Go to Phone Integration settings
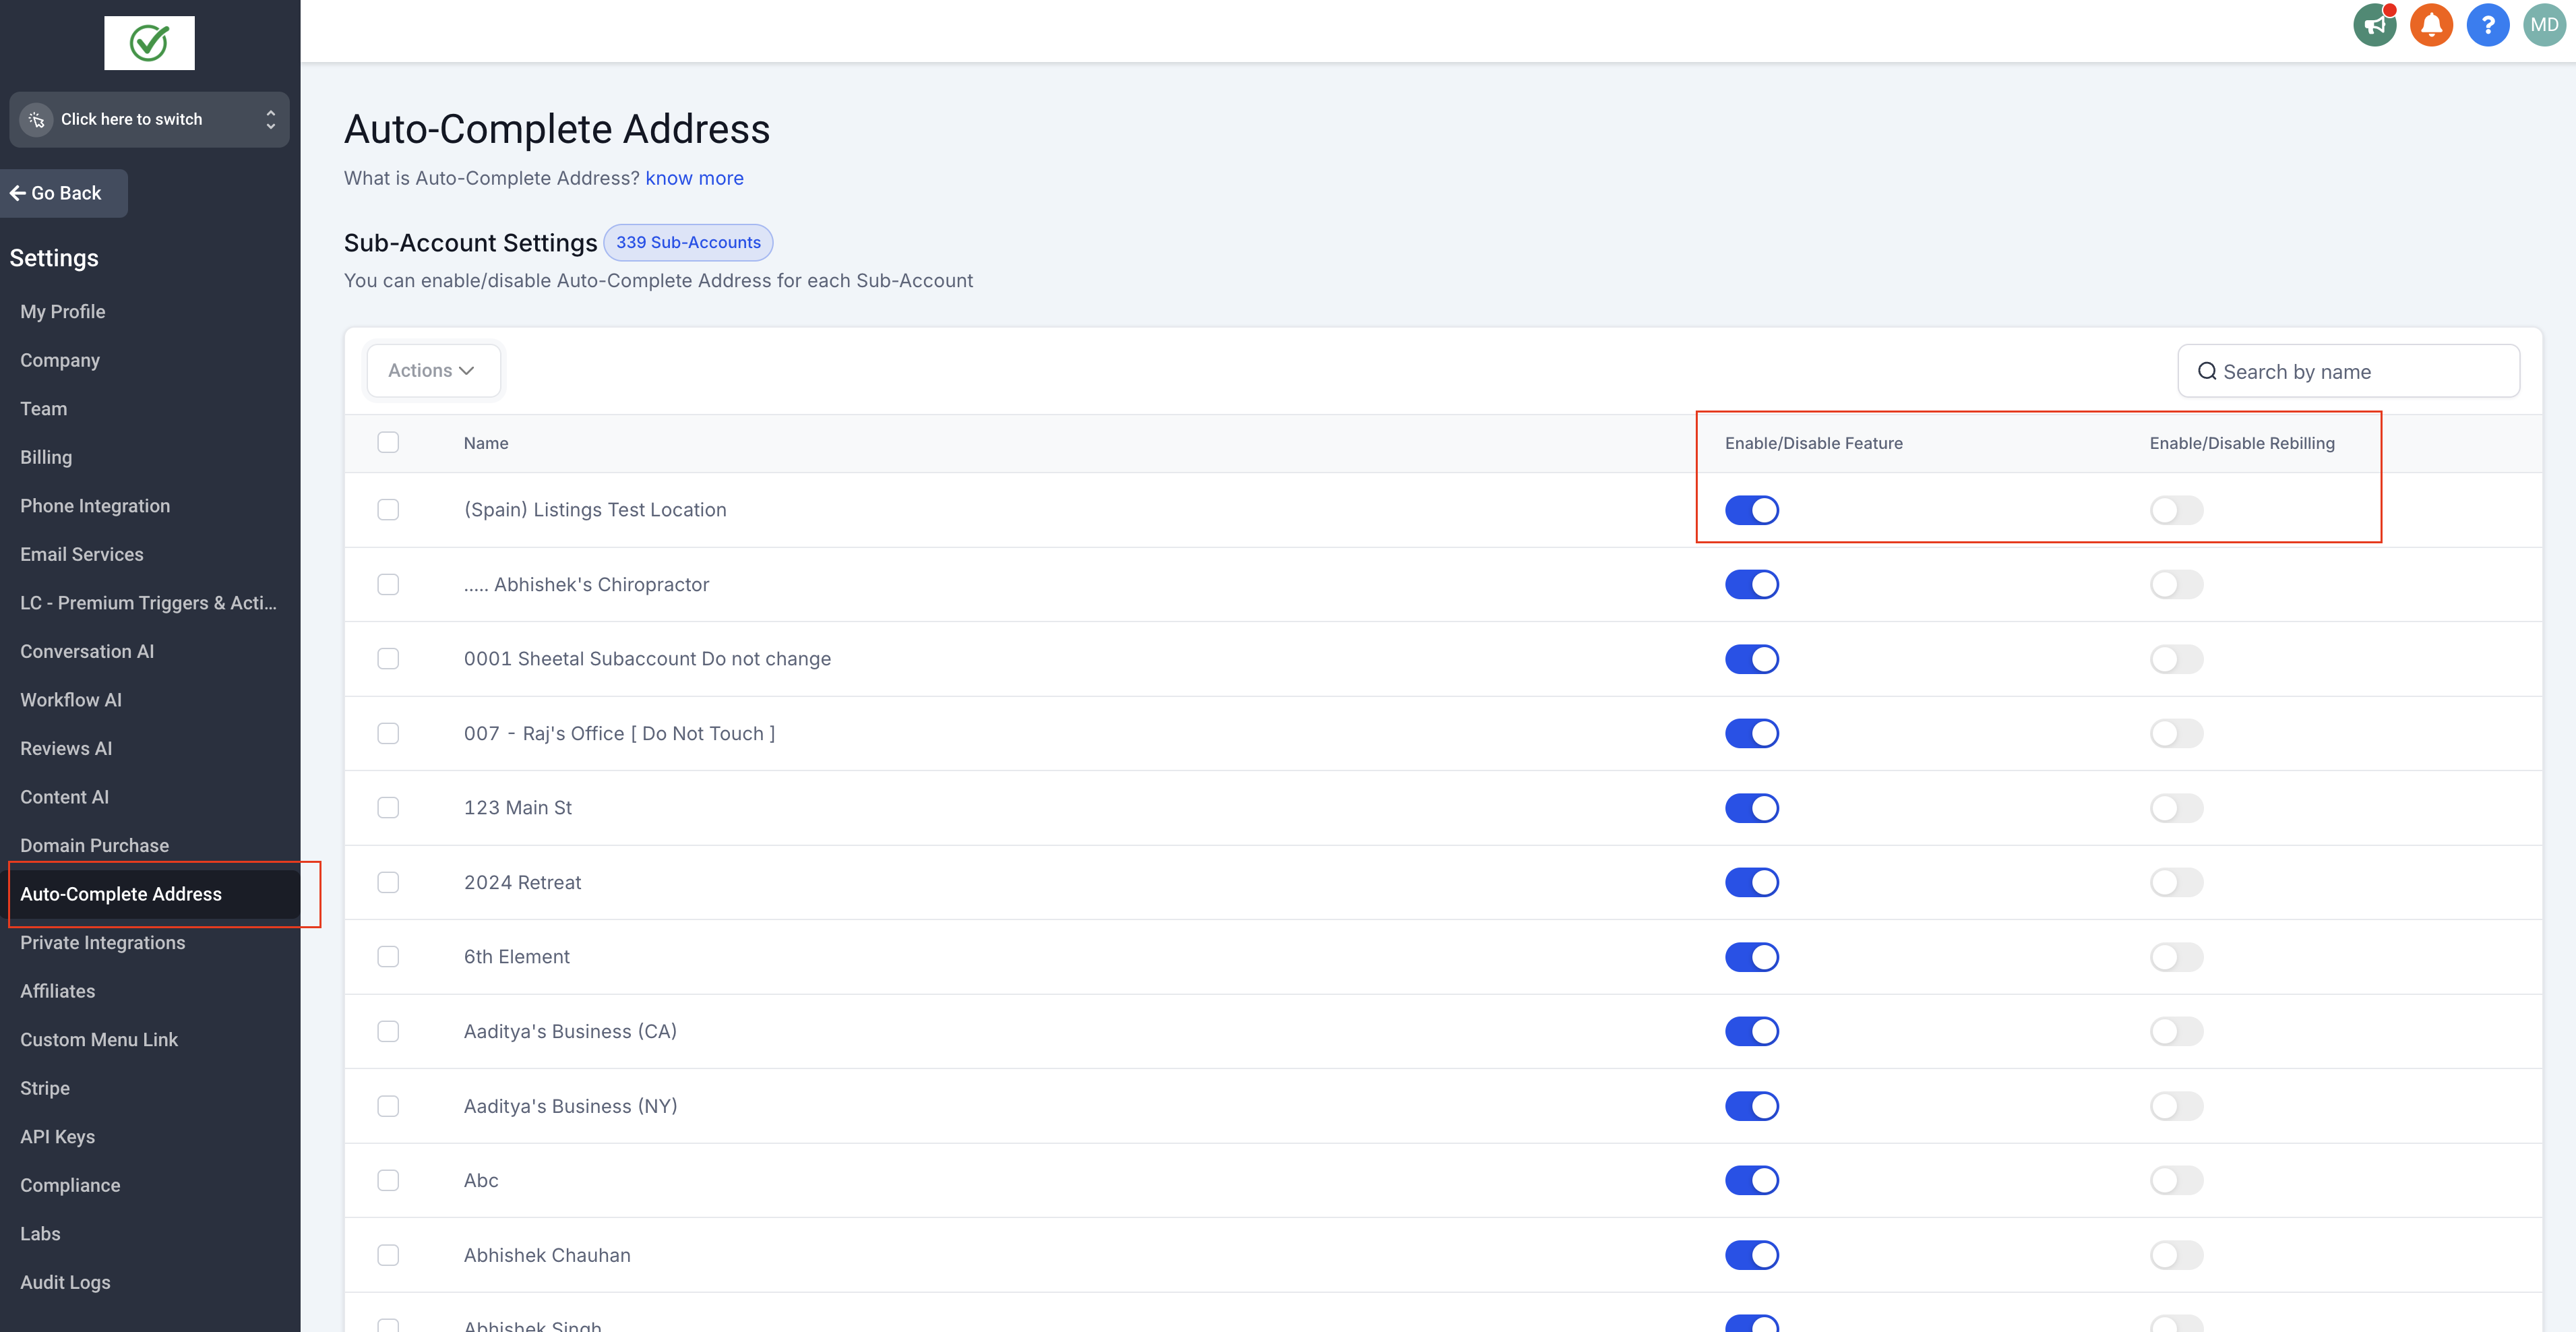The height and width of the screenshot is (1332, 2576). (x=95, y=506)
